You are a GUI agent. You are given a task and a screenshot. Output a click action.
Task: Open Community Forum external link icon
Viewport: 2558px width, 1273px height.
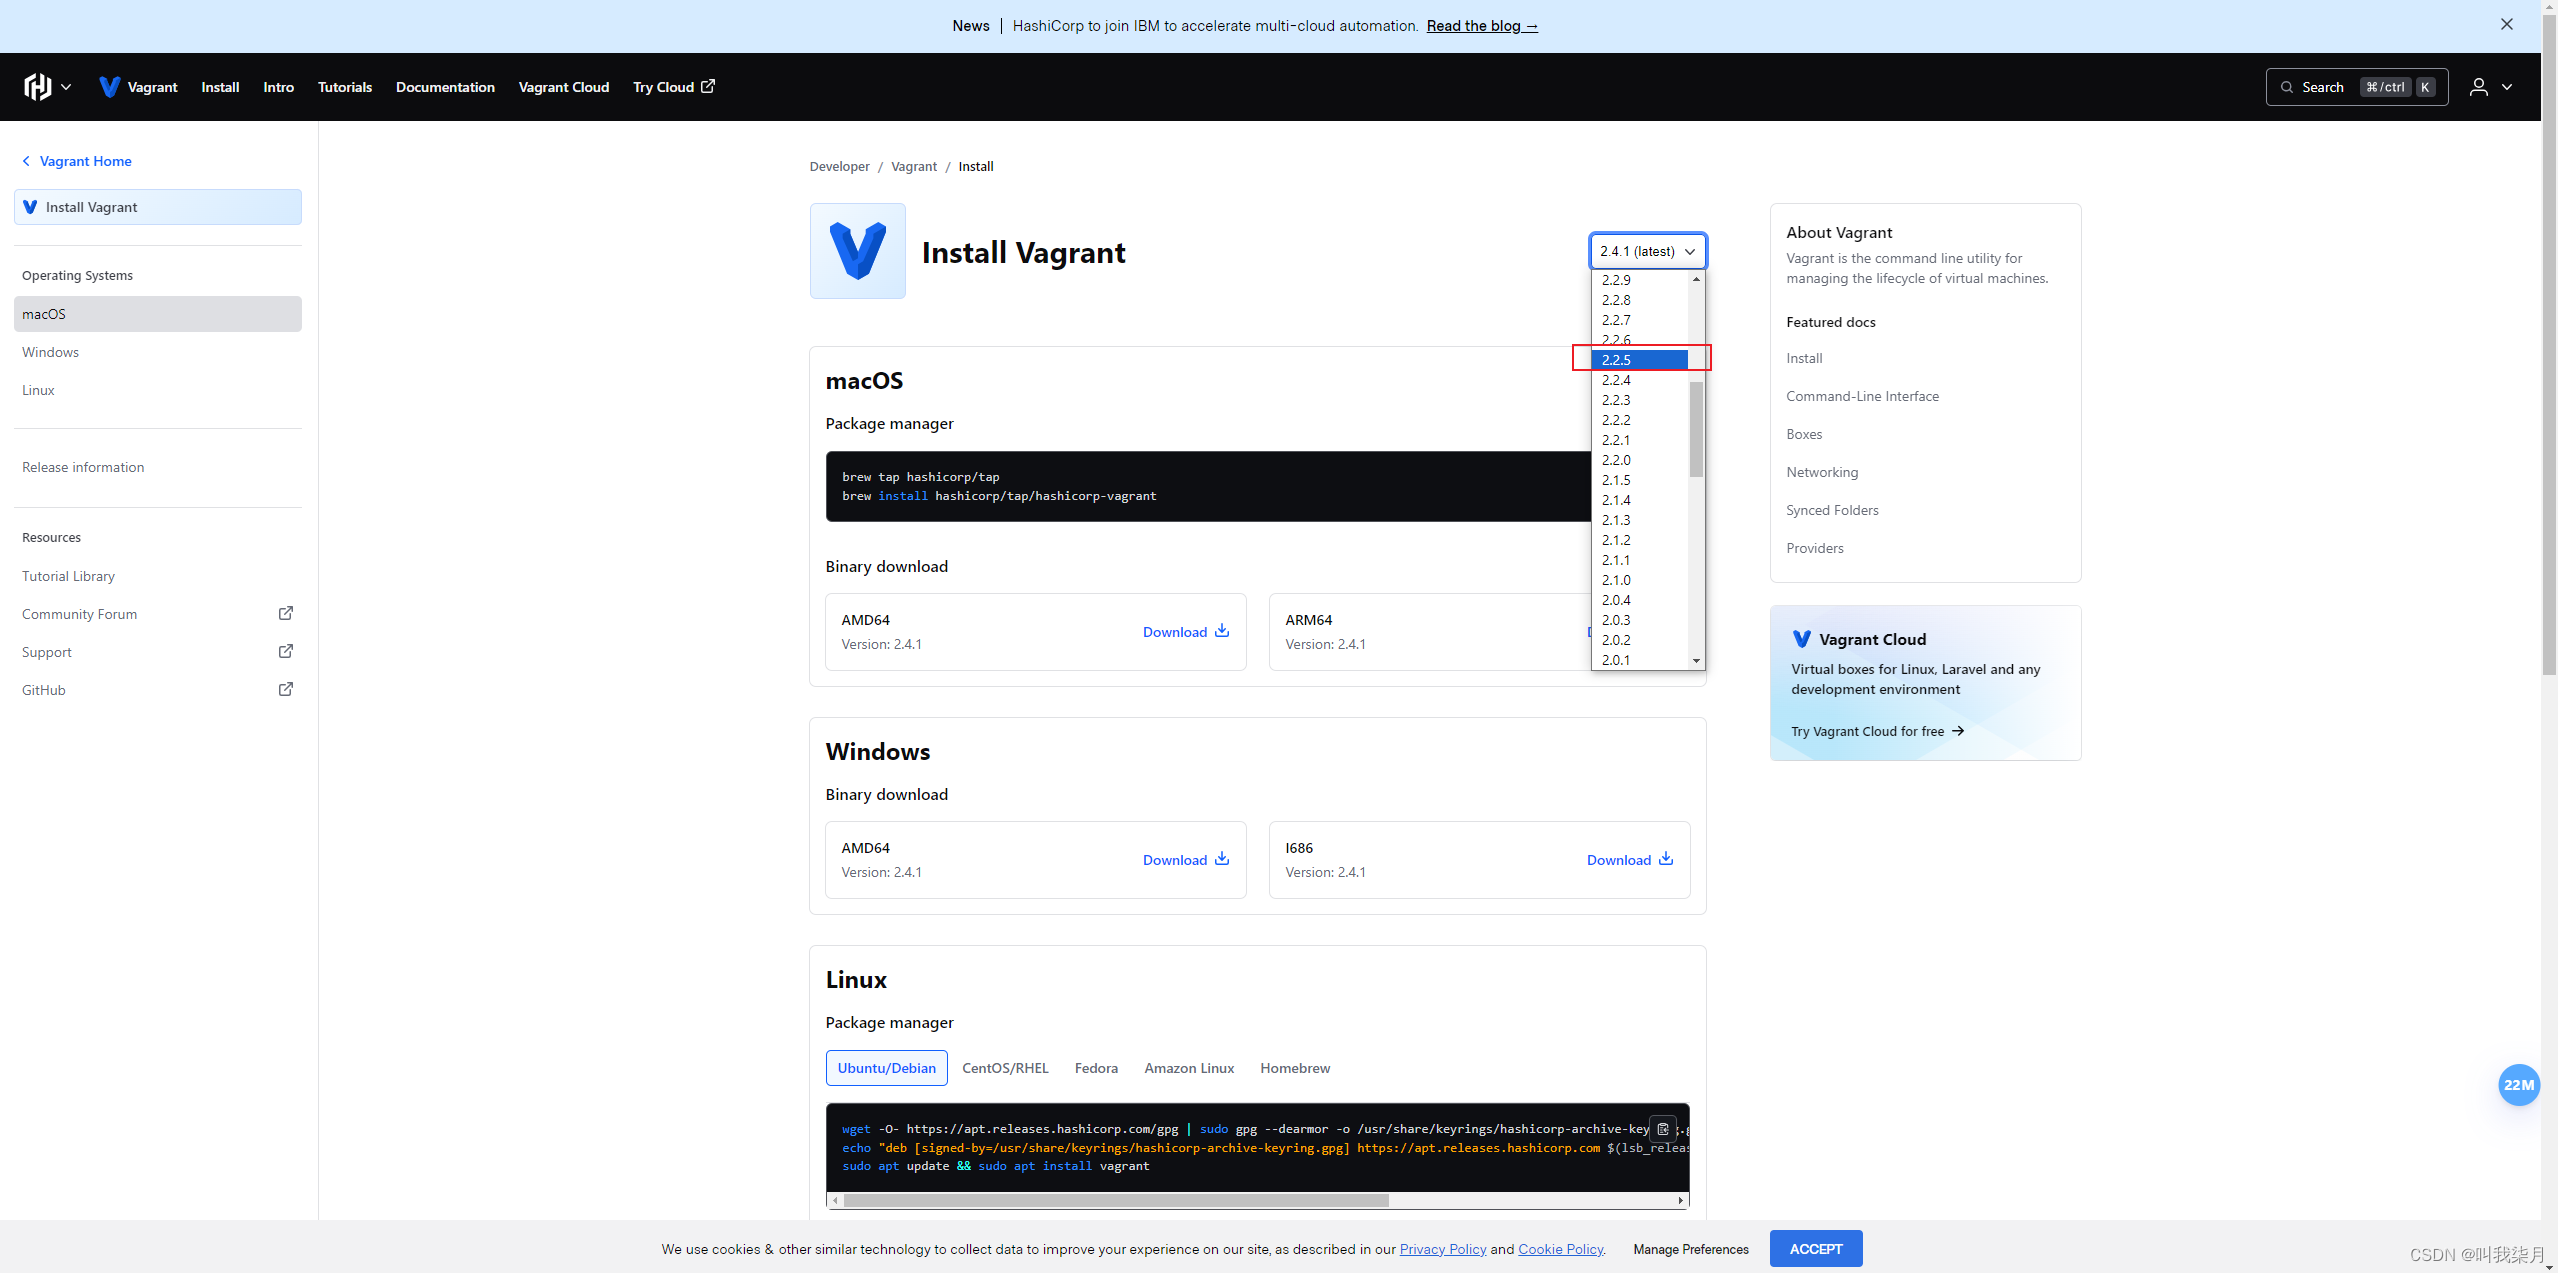click(286, 613)
